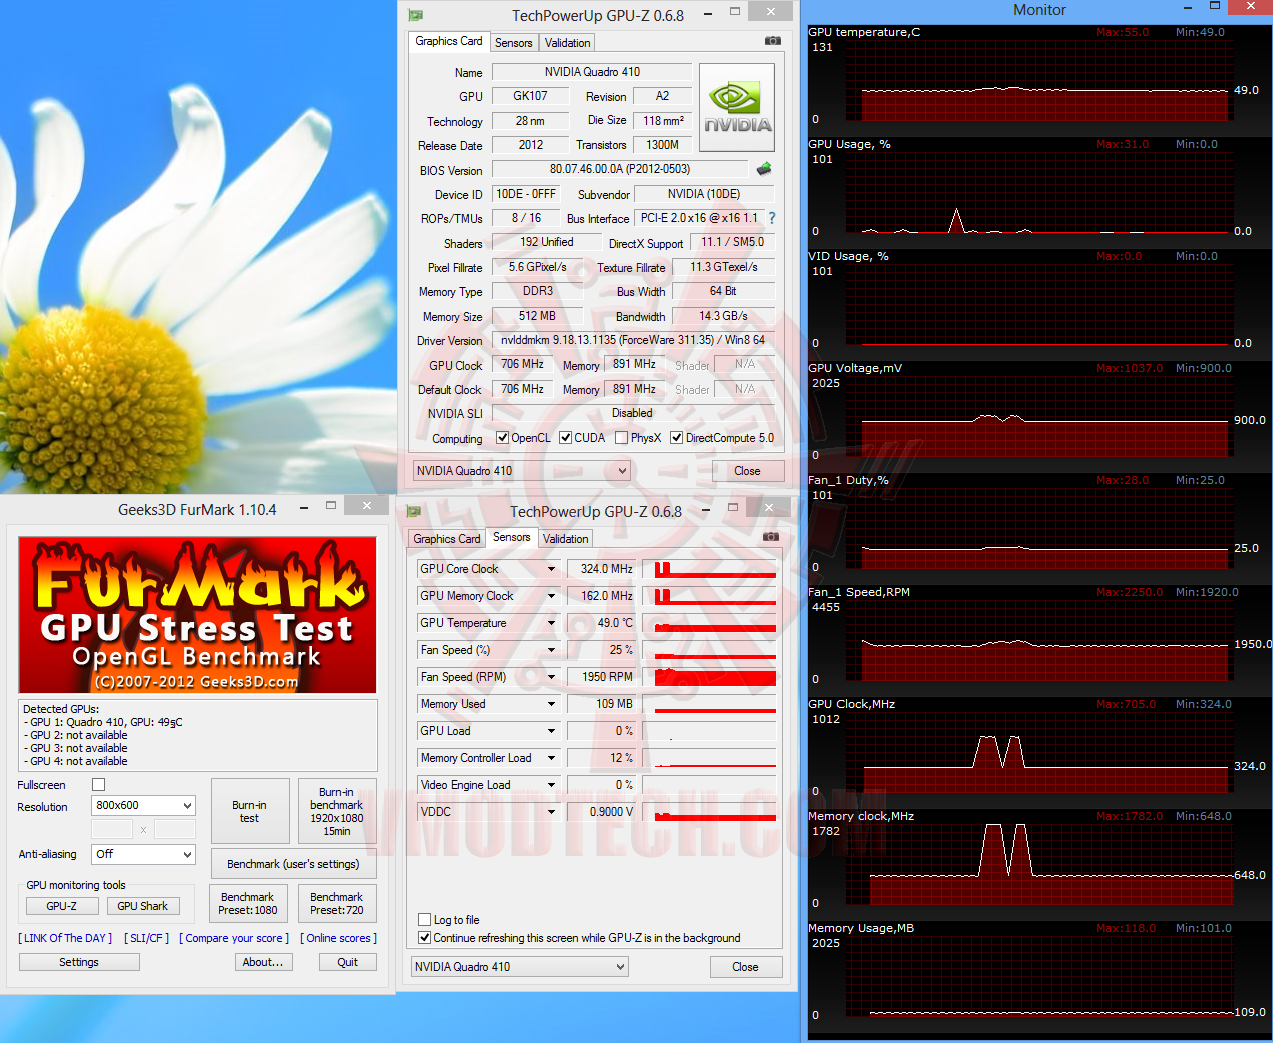Expand the Fan Speed (%) sensor dropdown
The height and width of the screenshot is (1043, 1275).
pos(551,650)
